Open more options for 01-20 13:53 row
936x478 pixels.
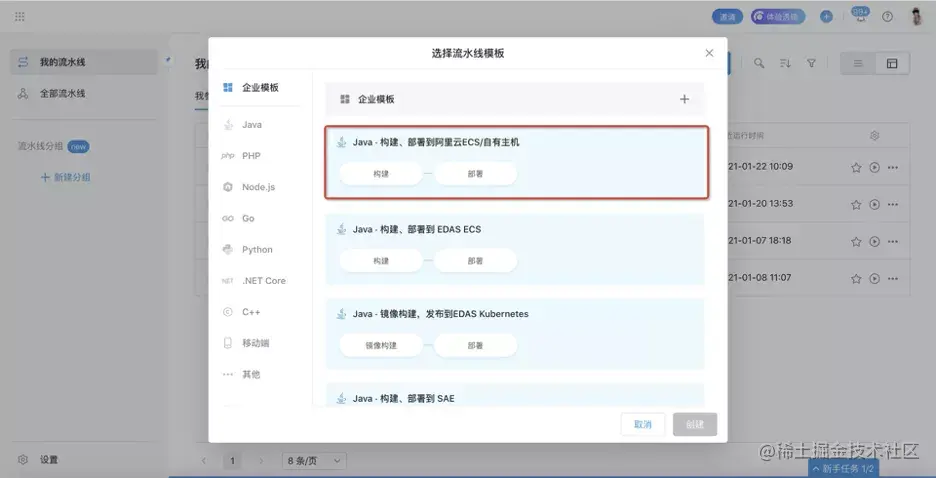pos(893,205)
